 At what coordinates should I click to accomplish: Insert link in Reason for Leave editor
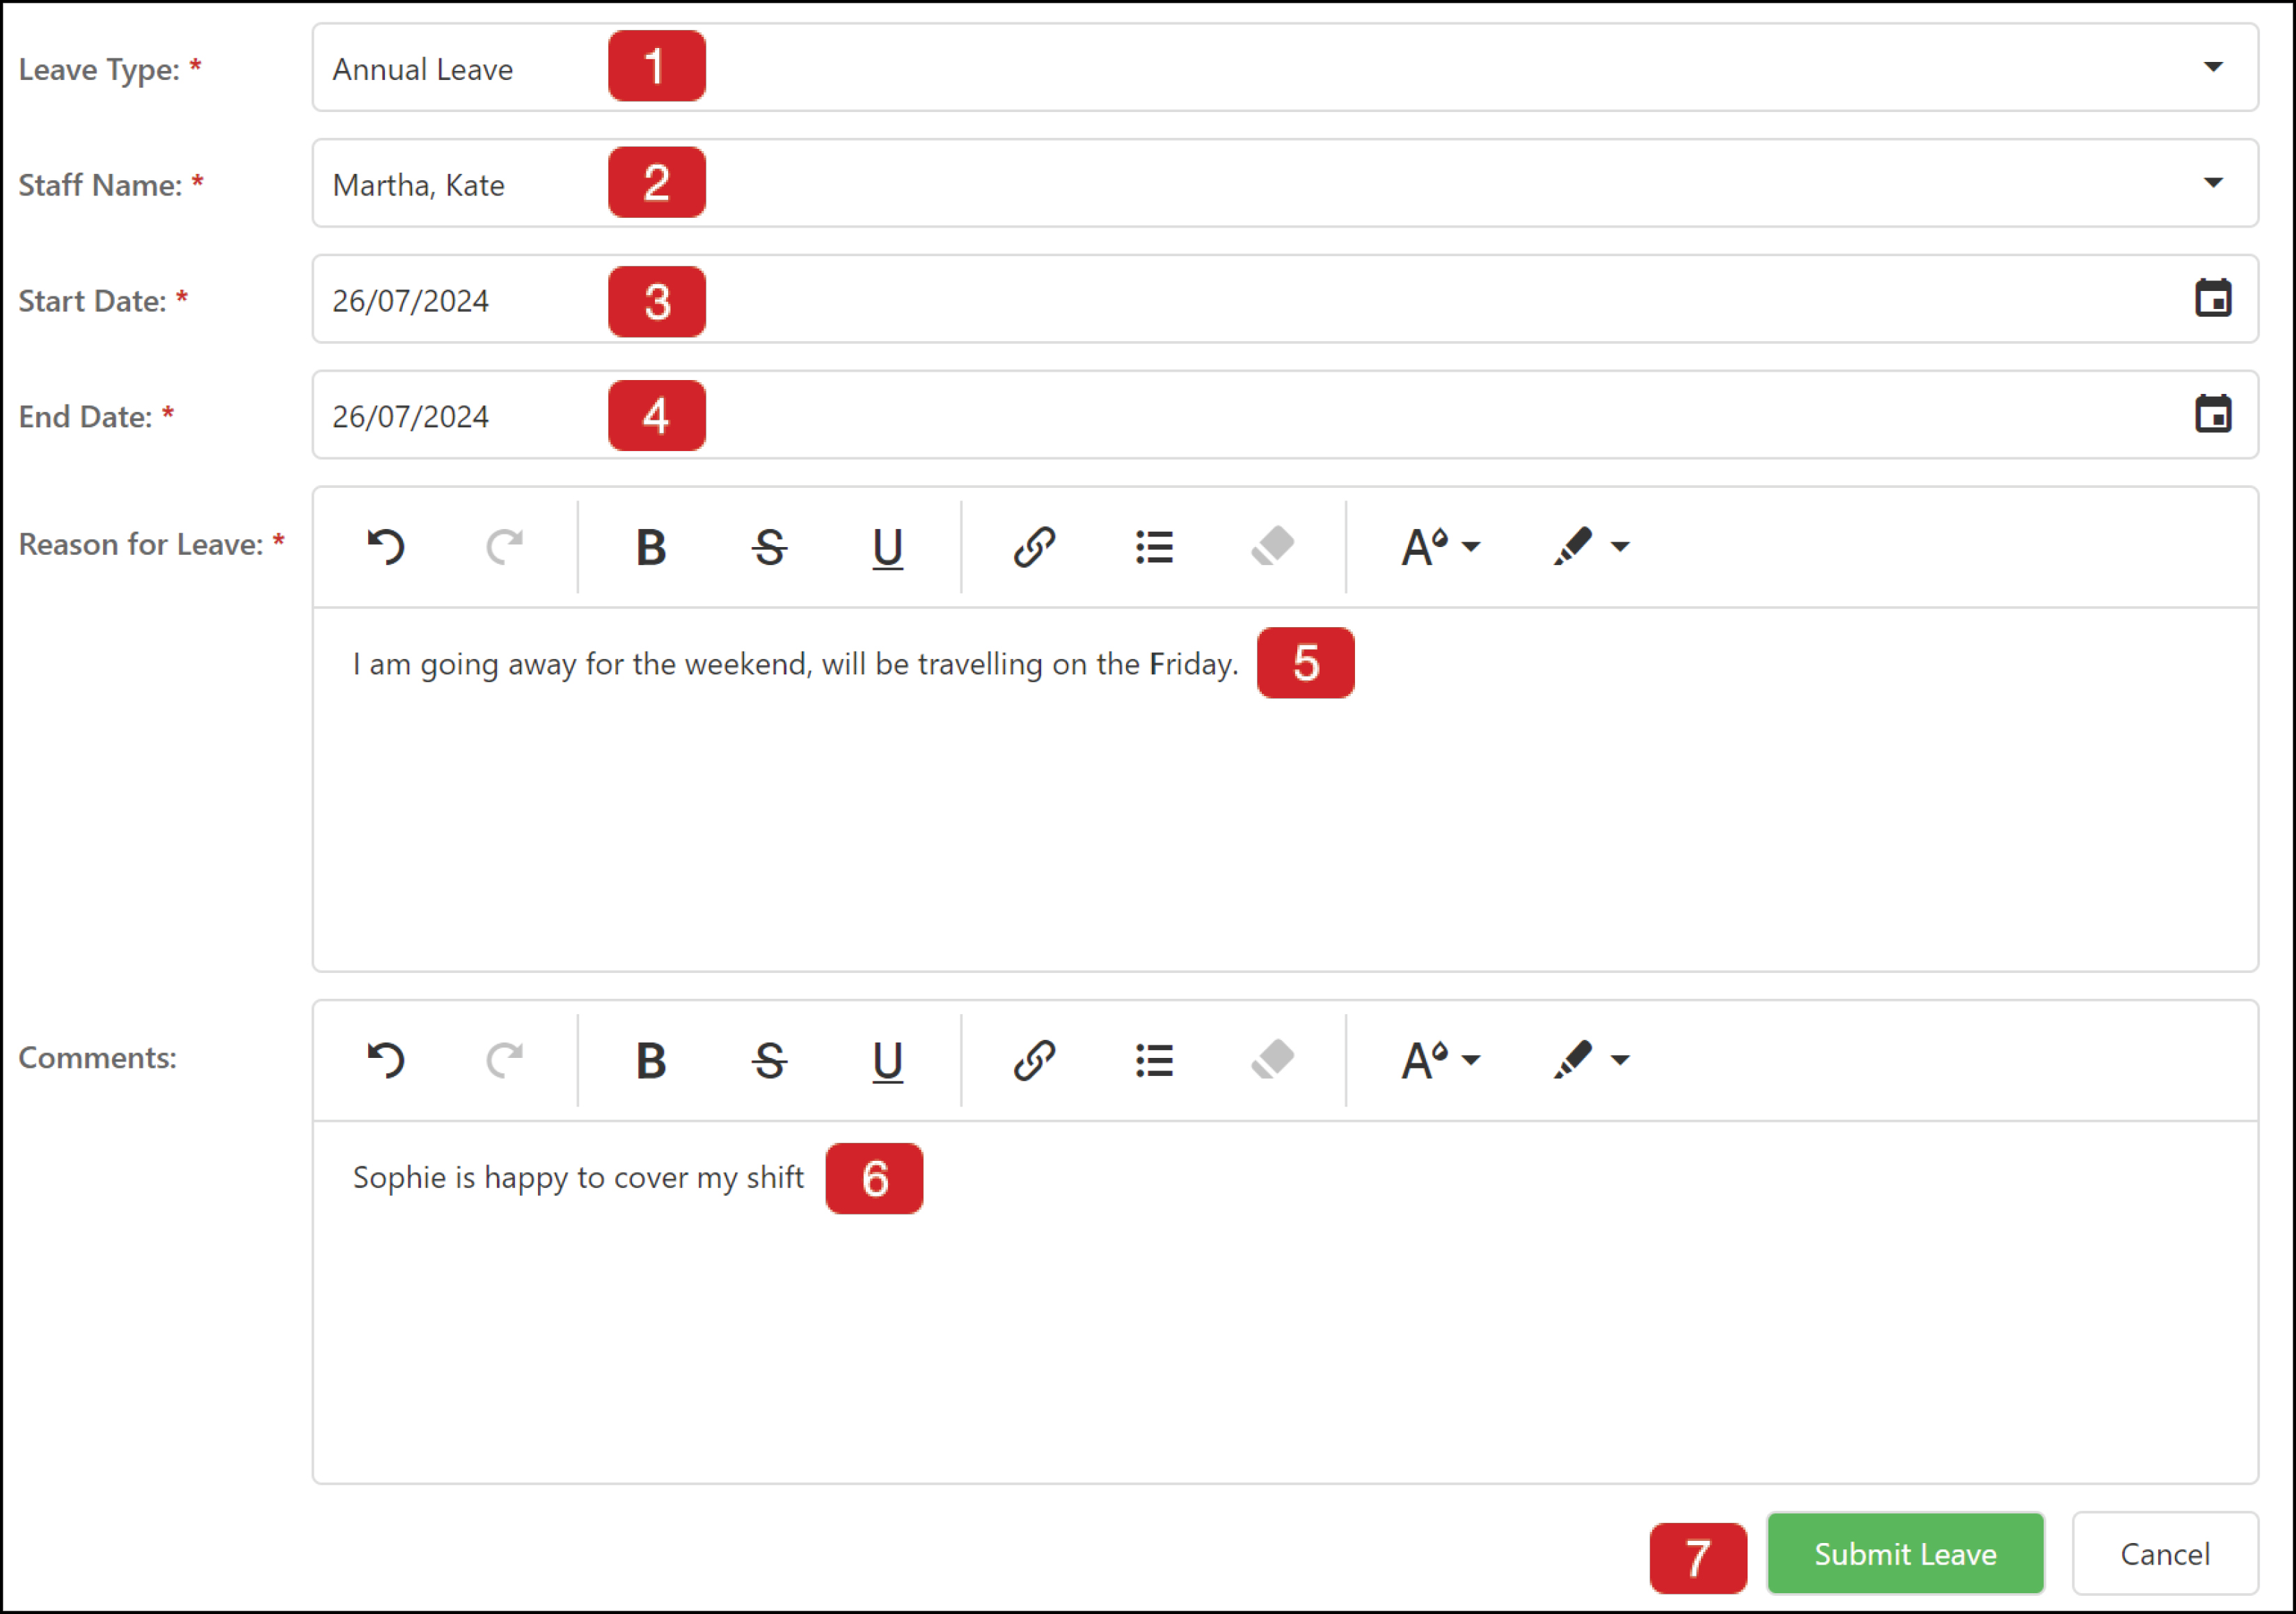[x=1034, y=547]
